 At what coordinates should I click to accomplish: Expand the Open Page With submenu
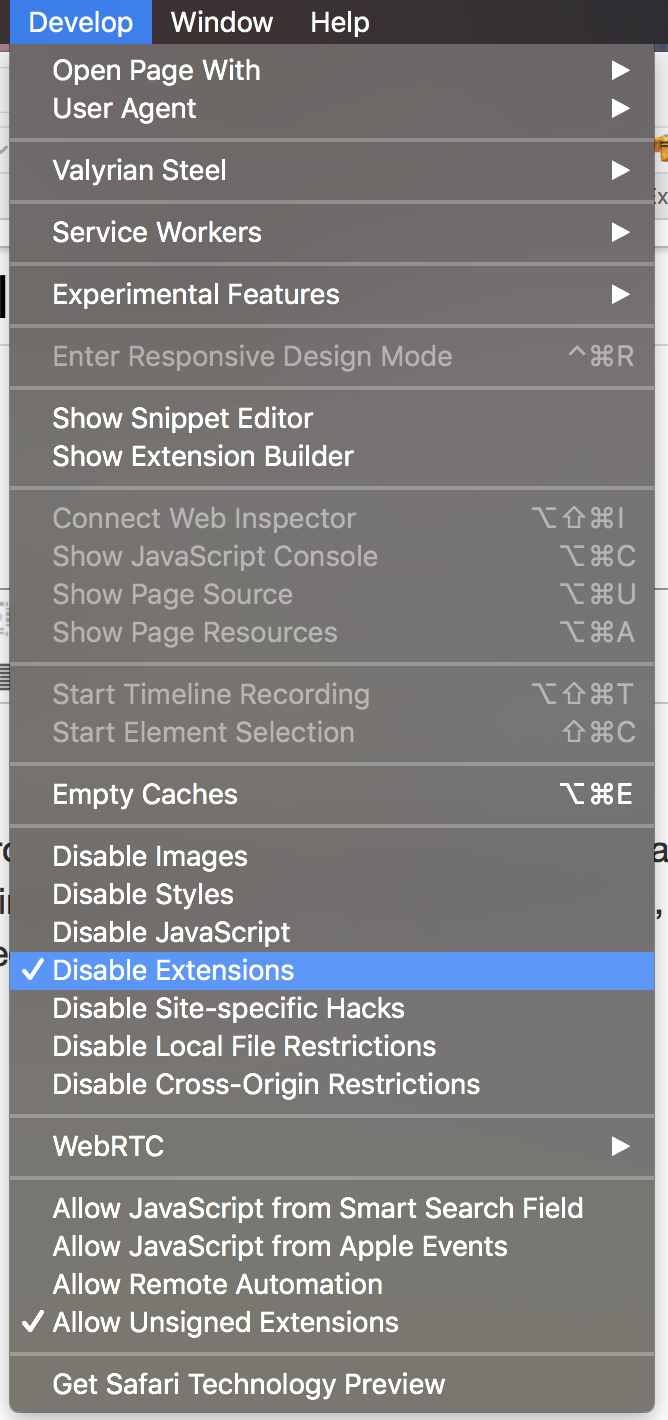tap(156, 71)
